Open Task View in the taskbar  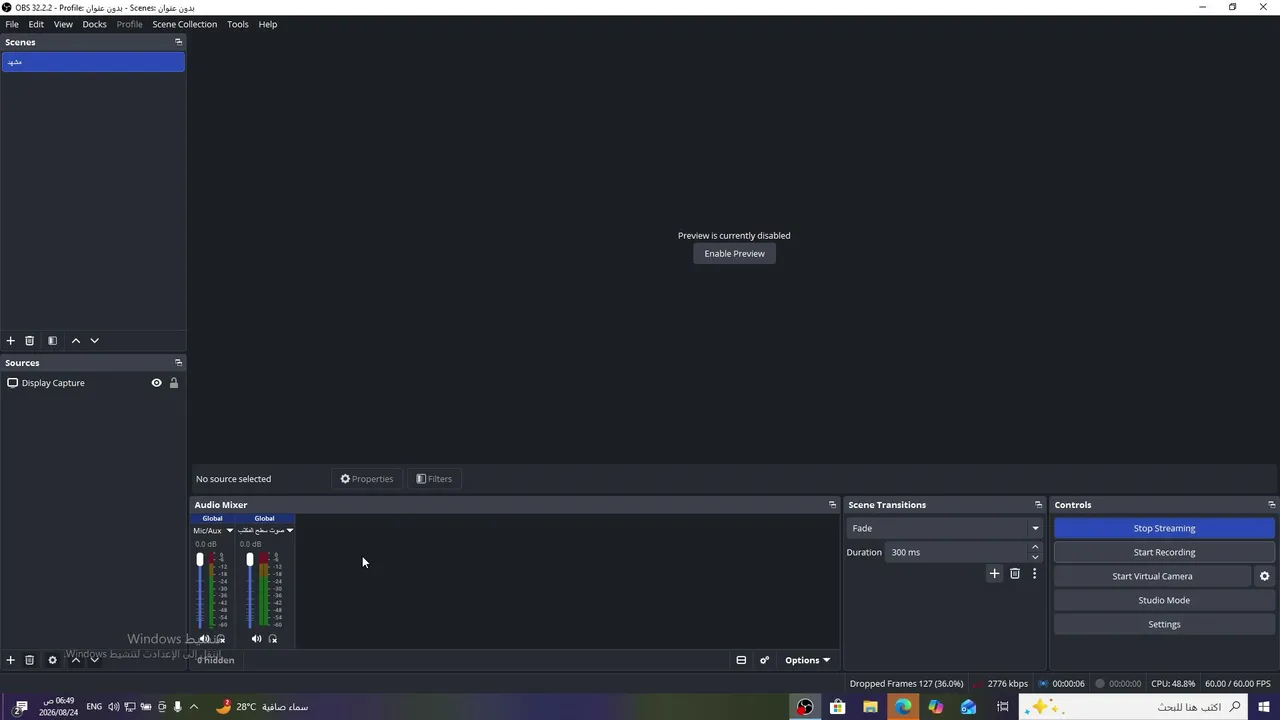click(1002, 707)
